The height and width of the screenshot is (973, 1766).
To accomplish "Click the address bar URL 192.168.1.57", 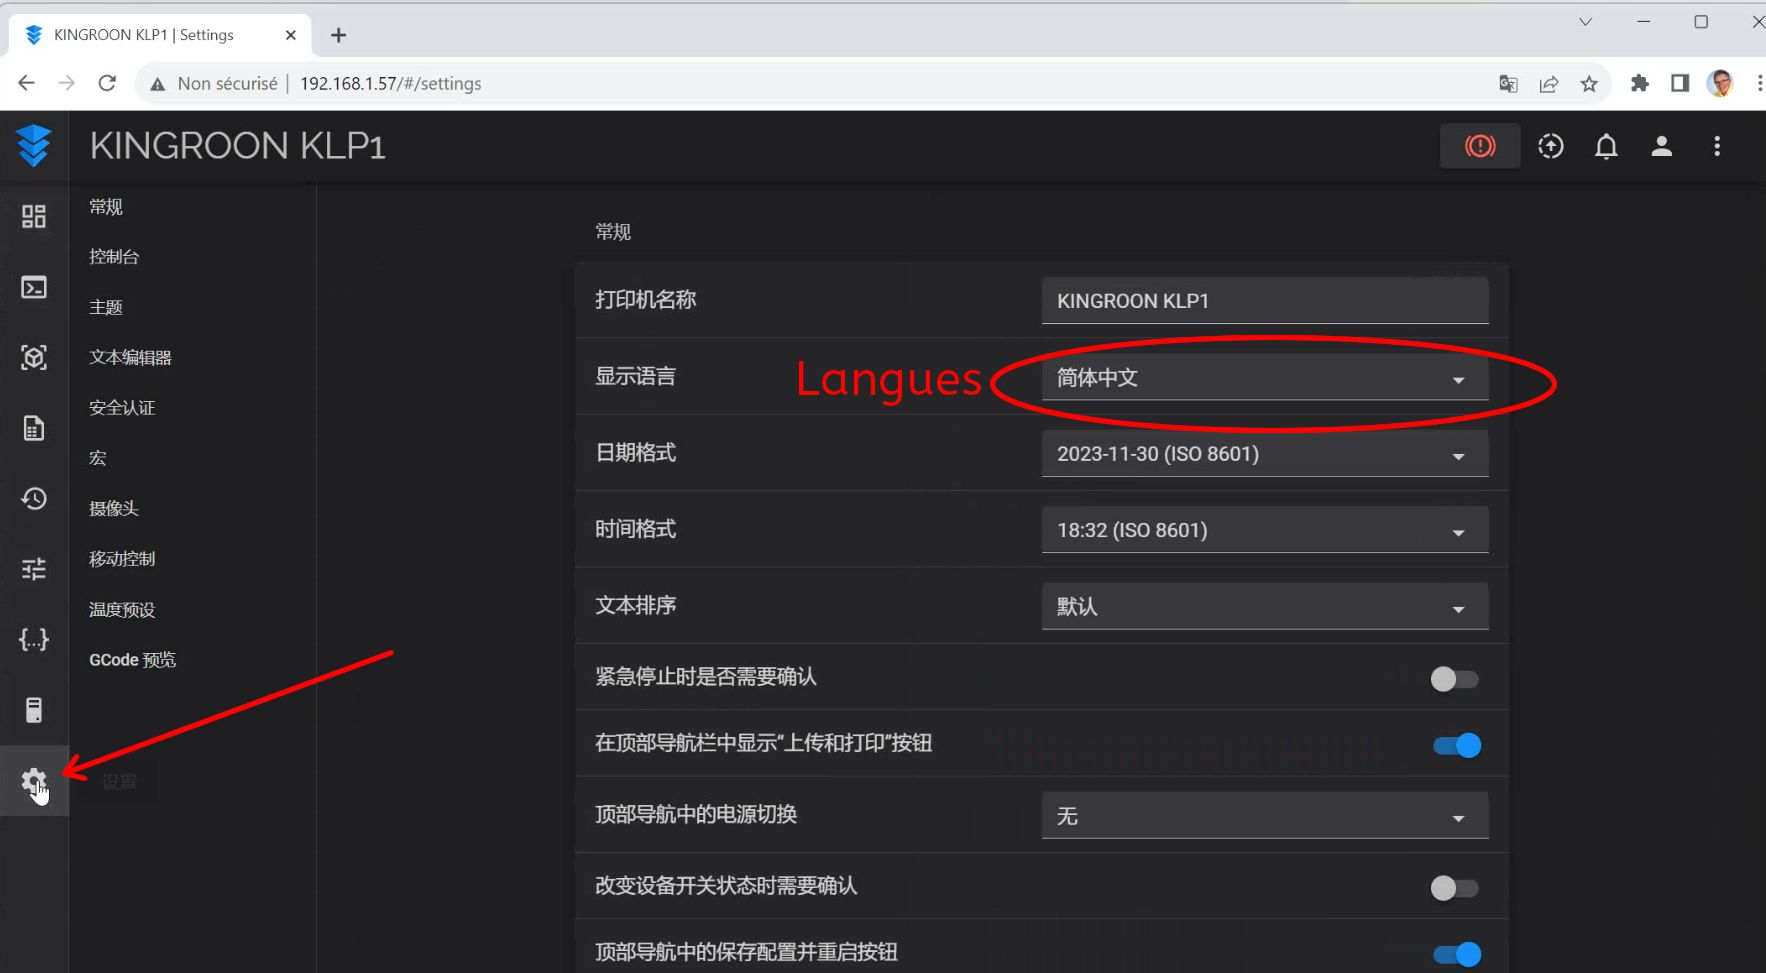I will pos(391,84).
